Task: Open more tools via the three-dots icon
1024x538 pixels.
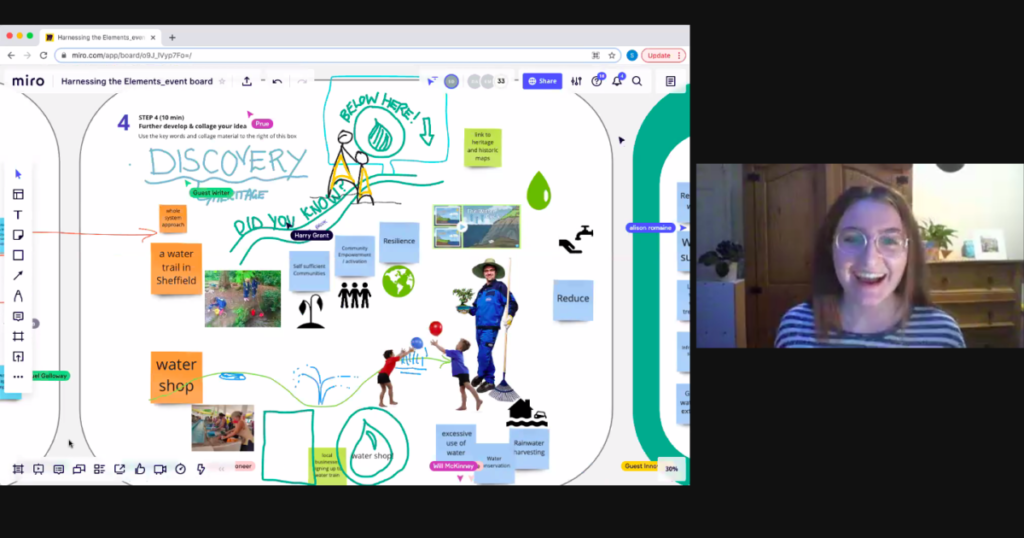Action: (x=18, y=377)
